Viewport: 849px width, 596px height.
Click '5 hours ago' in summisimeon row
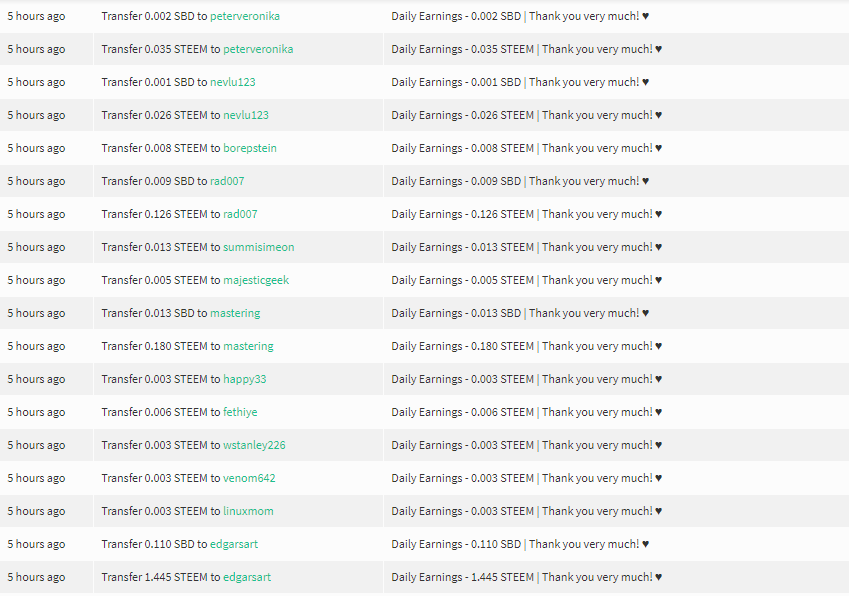tap(36, 247)
